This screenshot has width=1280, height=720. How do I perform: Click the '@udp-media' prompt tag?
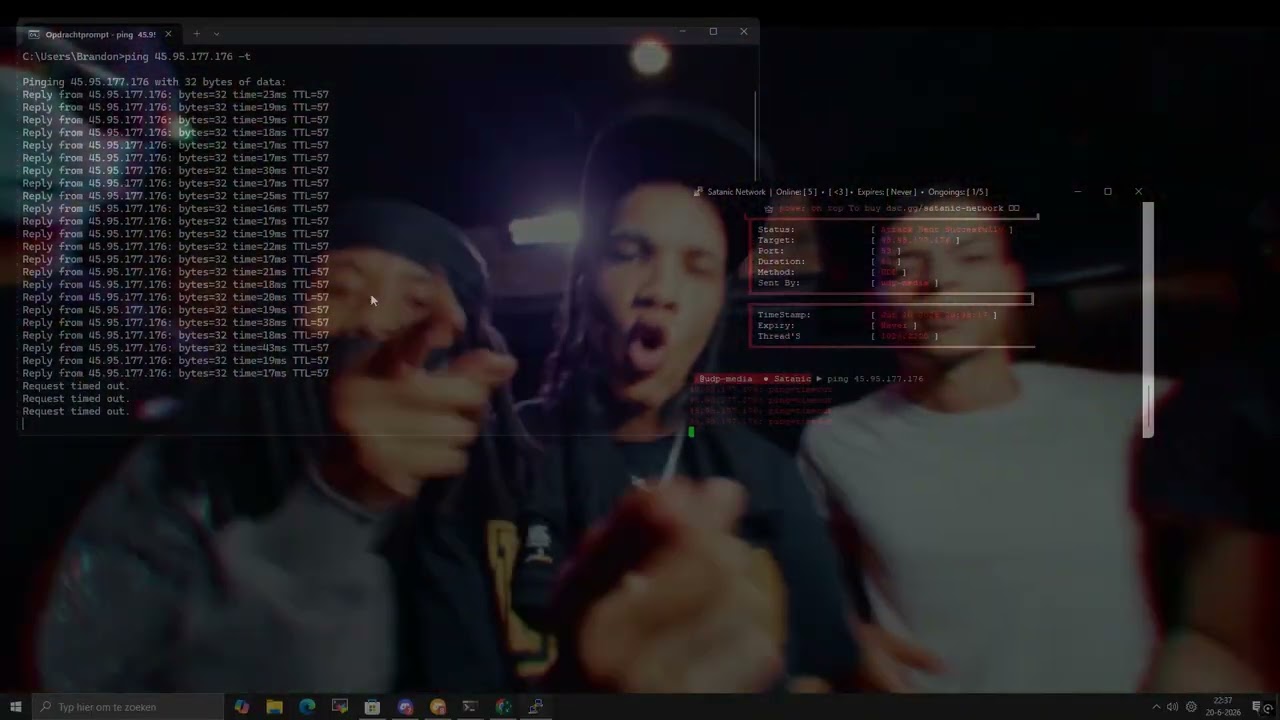(726, 379)
